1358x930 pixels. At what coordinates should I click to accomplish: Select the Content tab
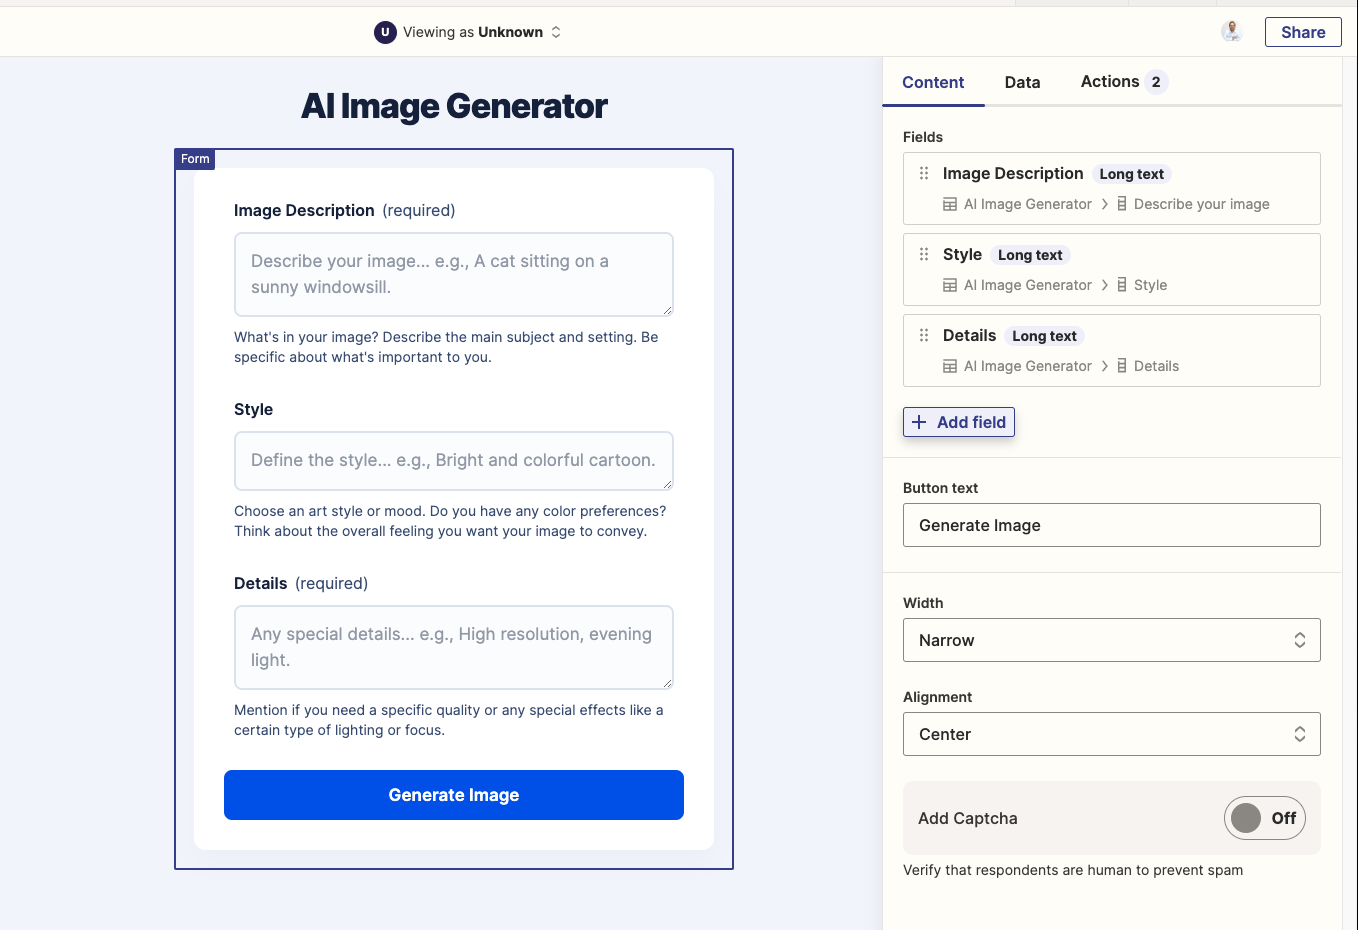click(933, 82)
